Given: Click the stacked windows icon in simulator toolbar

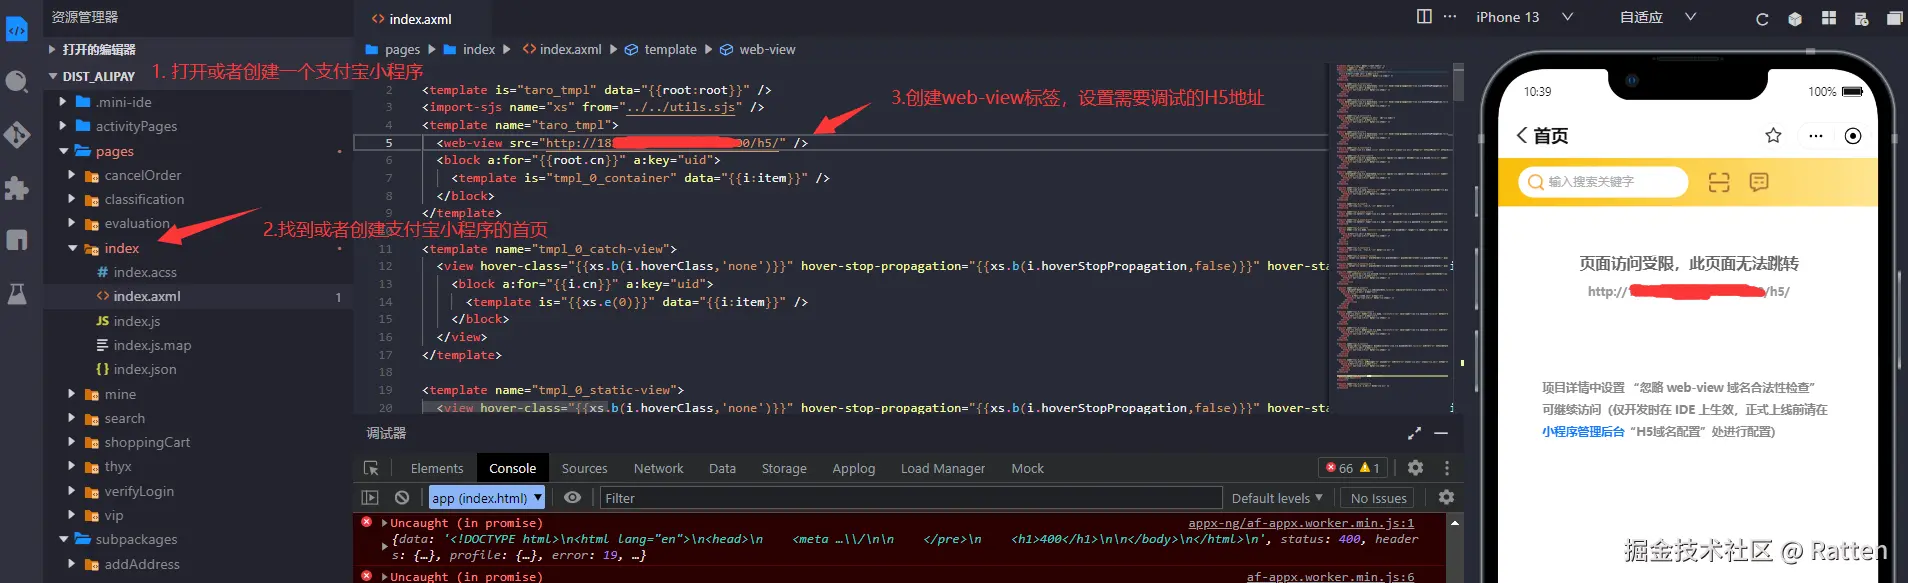Looking at the screenshot, I should click(1894, 18).
